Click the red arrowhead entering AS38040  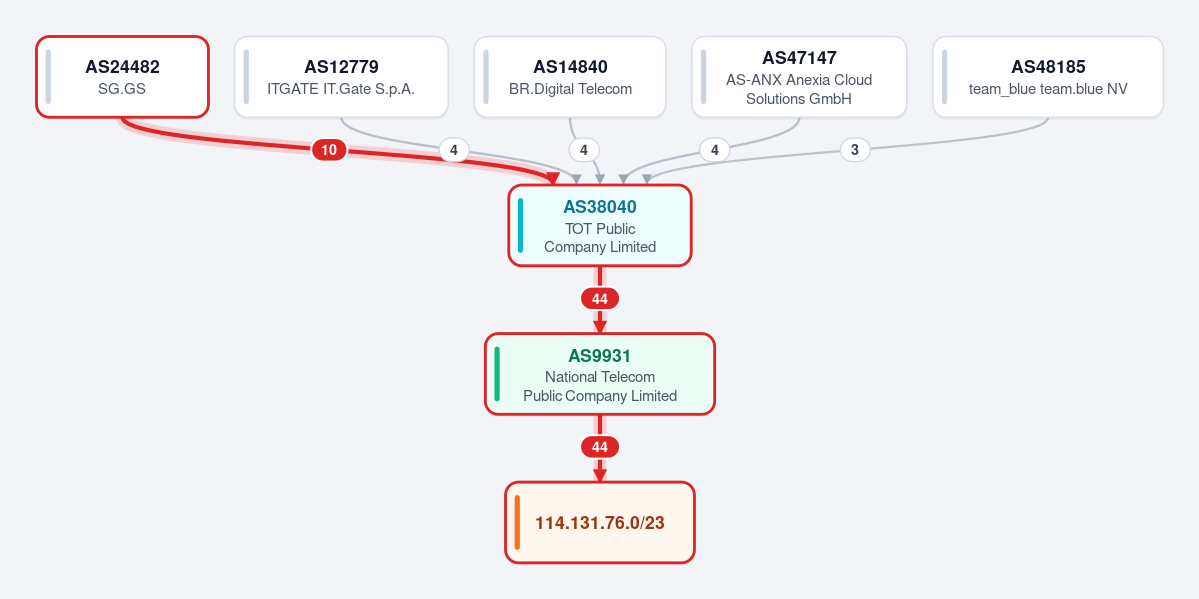coord(553,178)
